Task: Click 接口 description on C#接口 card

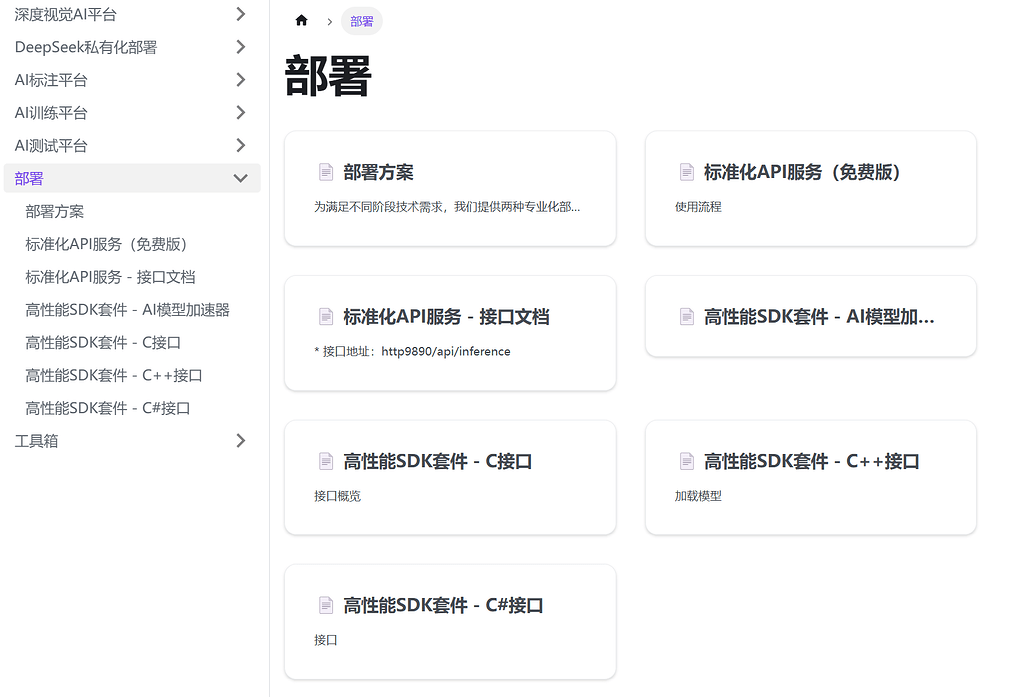Action: coord(325,640)
